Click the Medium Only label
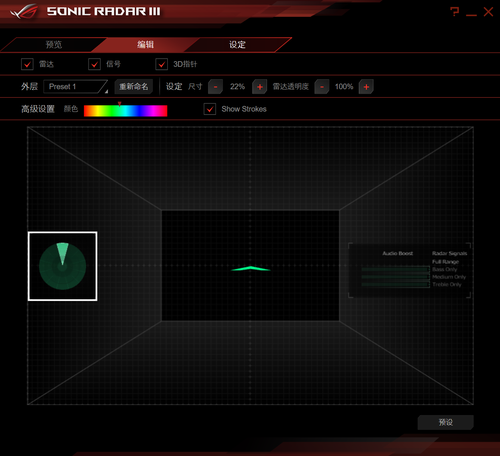 point(449,277)
